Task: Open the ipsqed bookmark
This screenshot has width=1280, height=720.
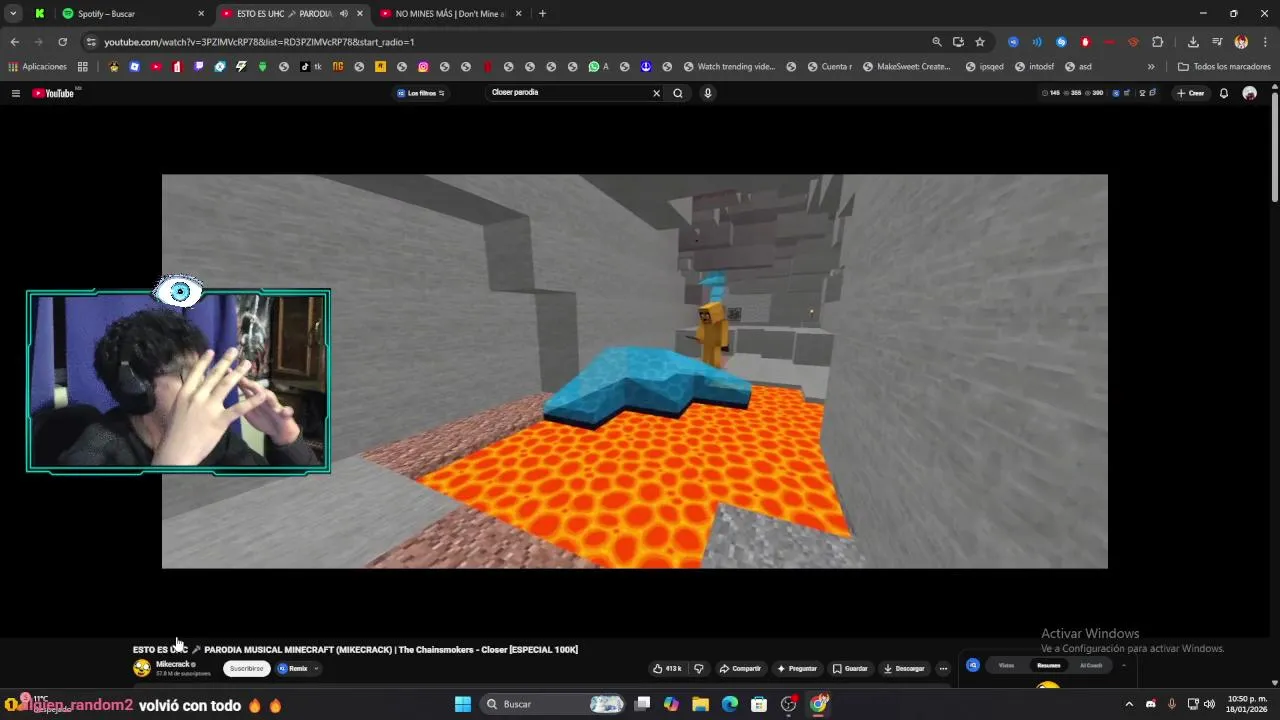Action: (984, 67)
